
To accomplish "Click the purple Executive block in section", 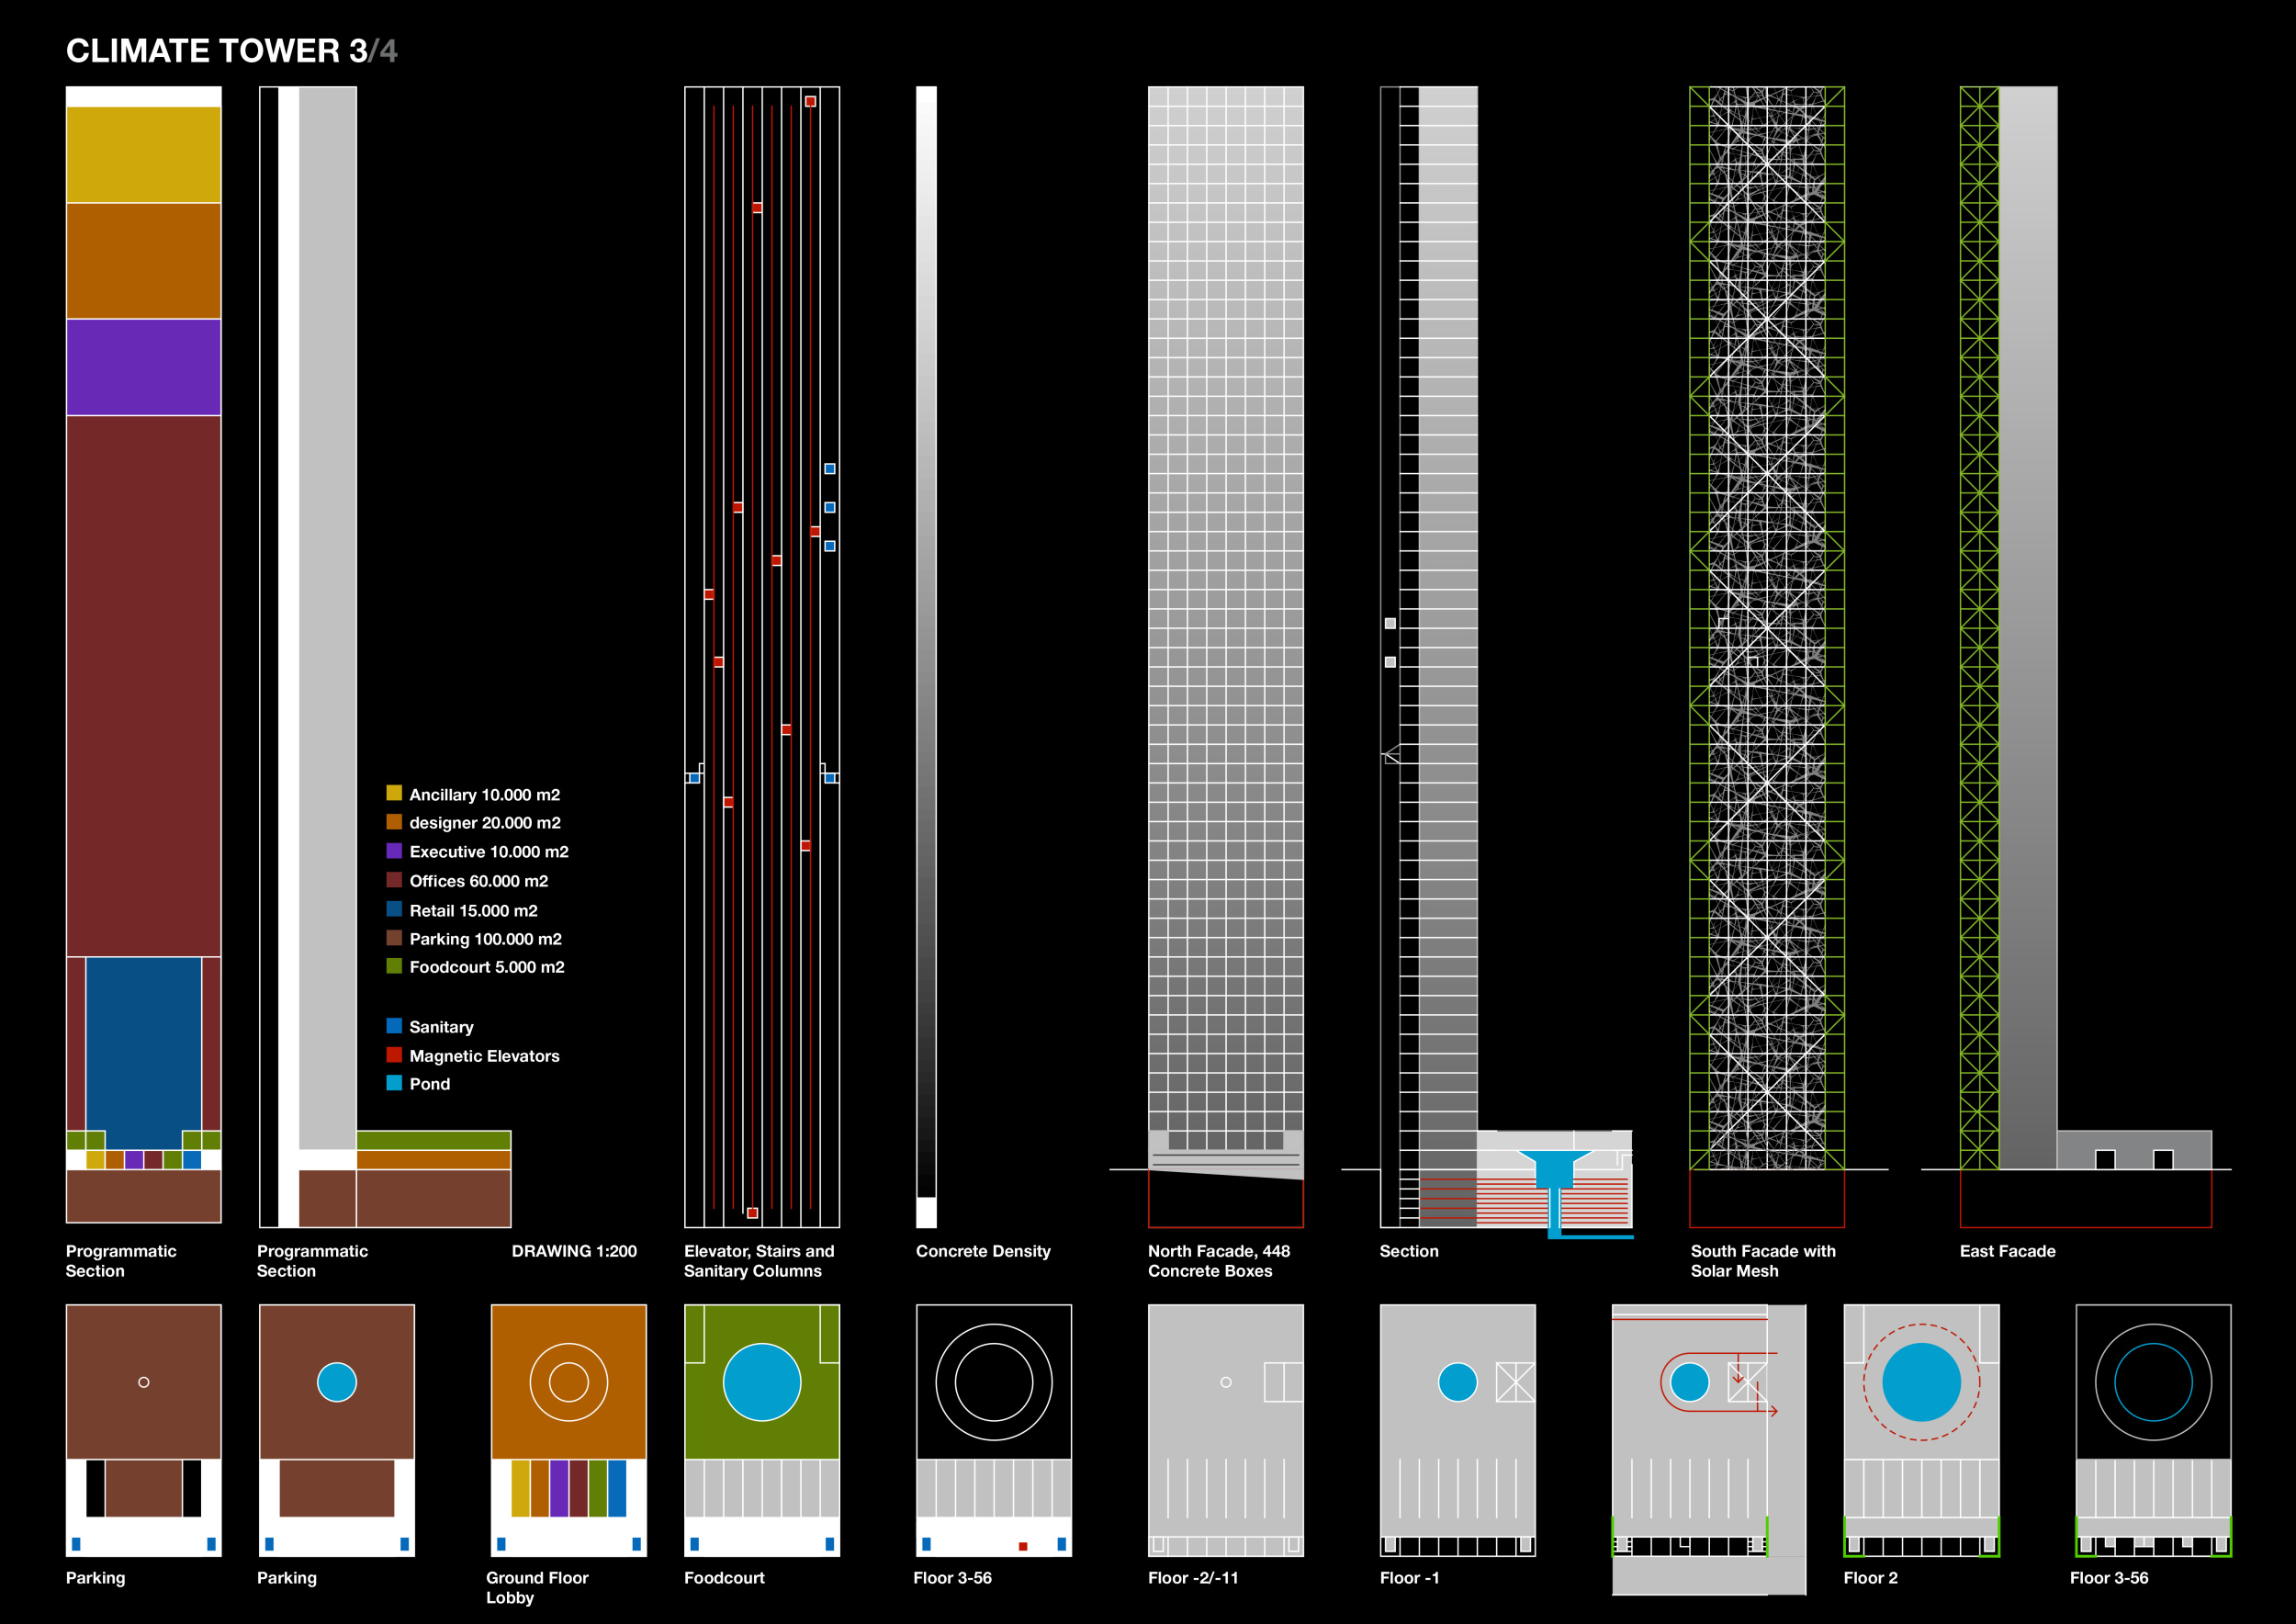I will pos(143,367).
